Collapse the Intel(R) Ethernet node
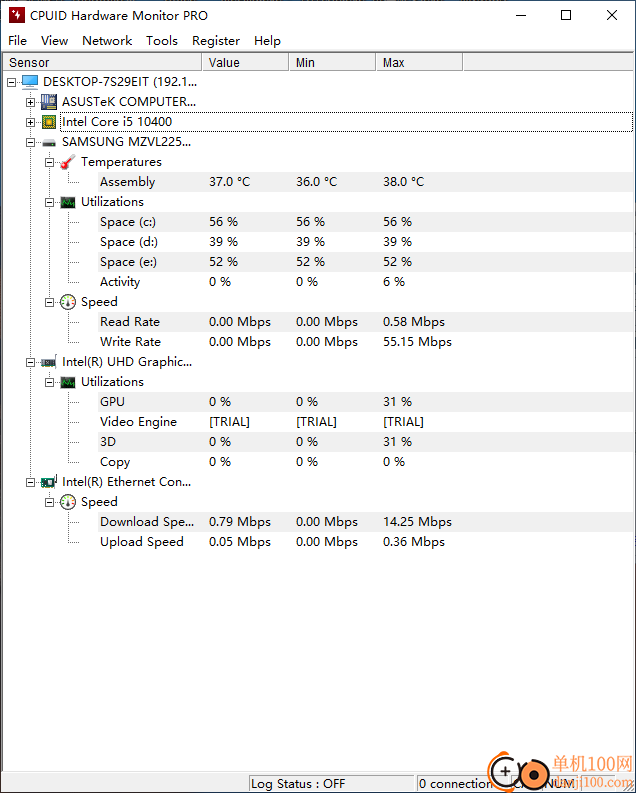This screenshot has width=636, height=793. click(31, 482)
